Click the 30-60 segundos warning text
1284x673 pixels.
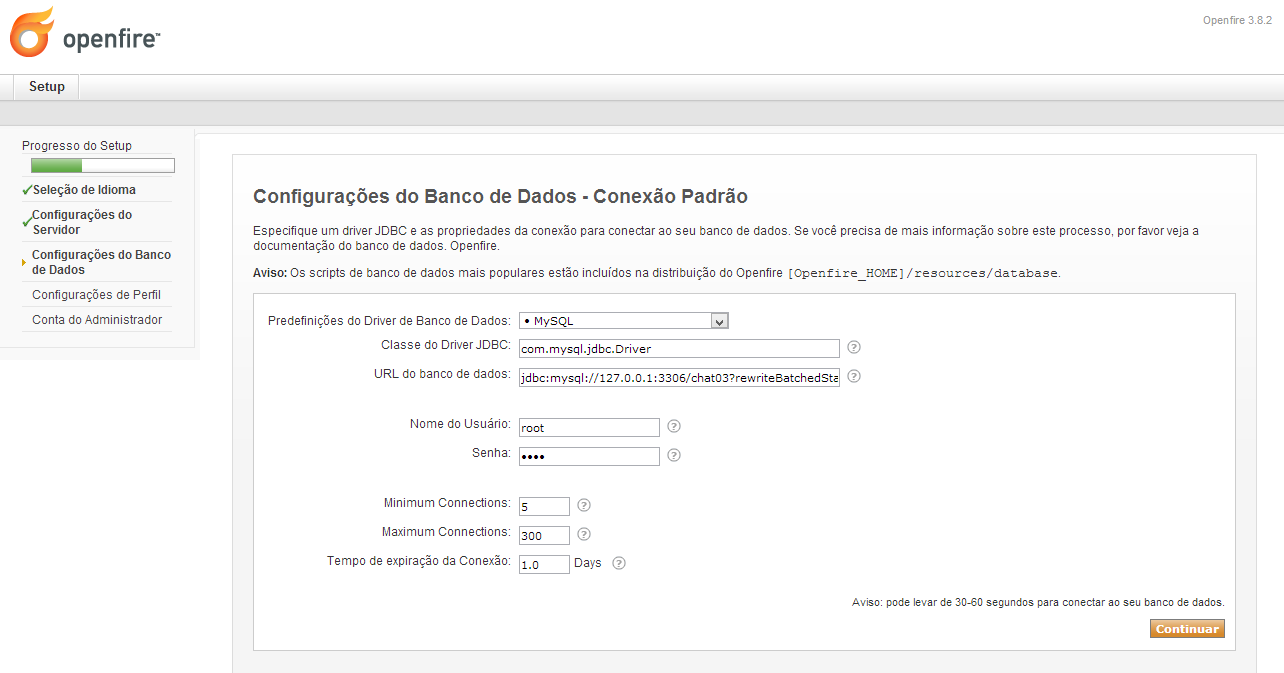(1038, 602)
